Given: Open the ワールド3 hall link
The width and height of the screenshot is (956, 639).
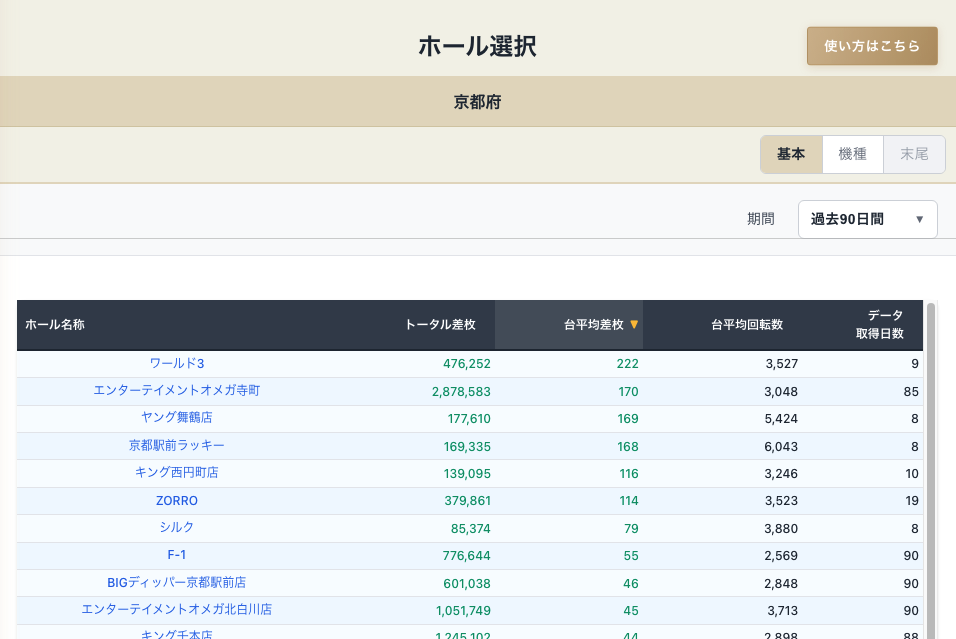Looking at the screenshot, I should tap(177, 363).
